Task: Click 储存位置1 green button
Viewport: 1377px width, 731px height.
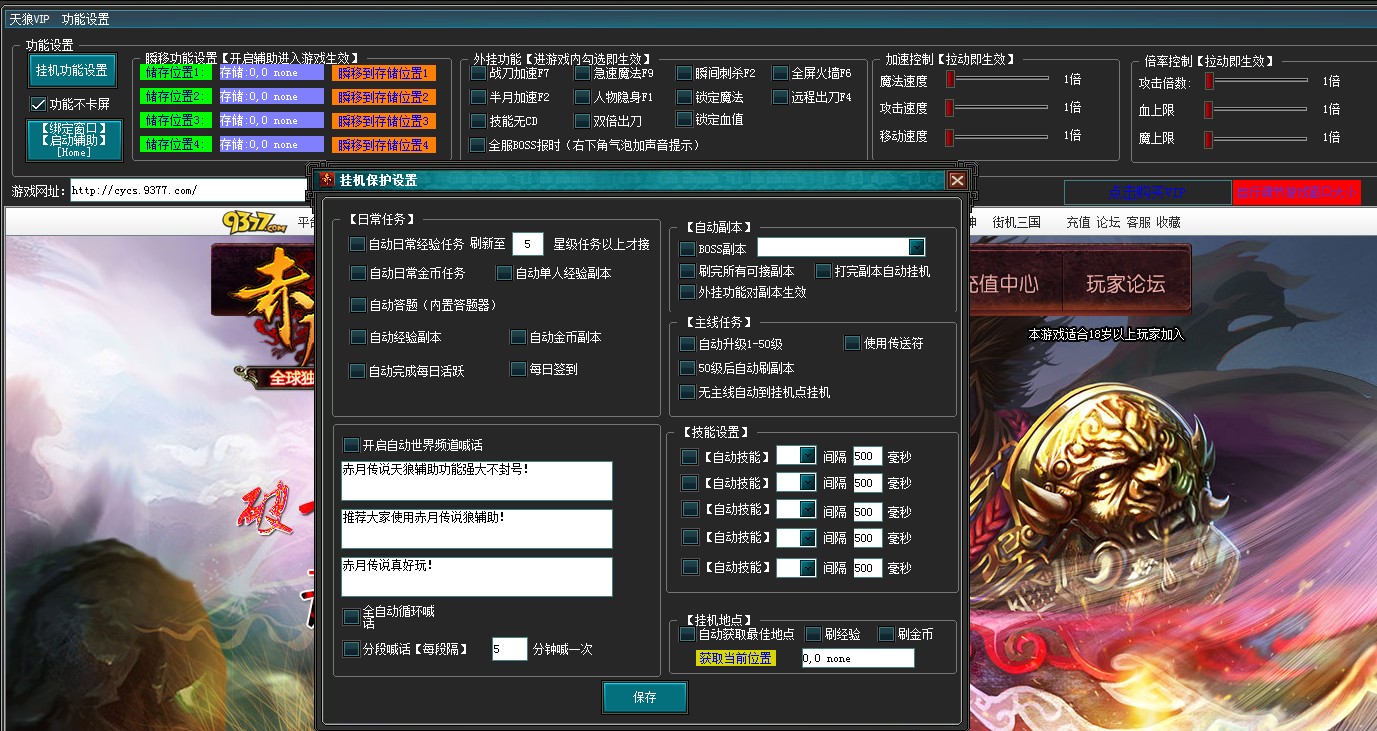Action: pyautogui.click(x=176, y=72)
